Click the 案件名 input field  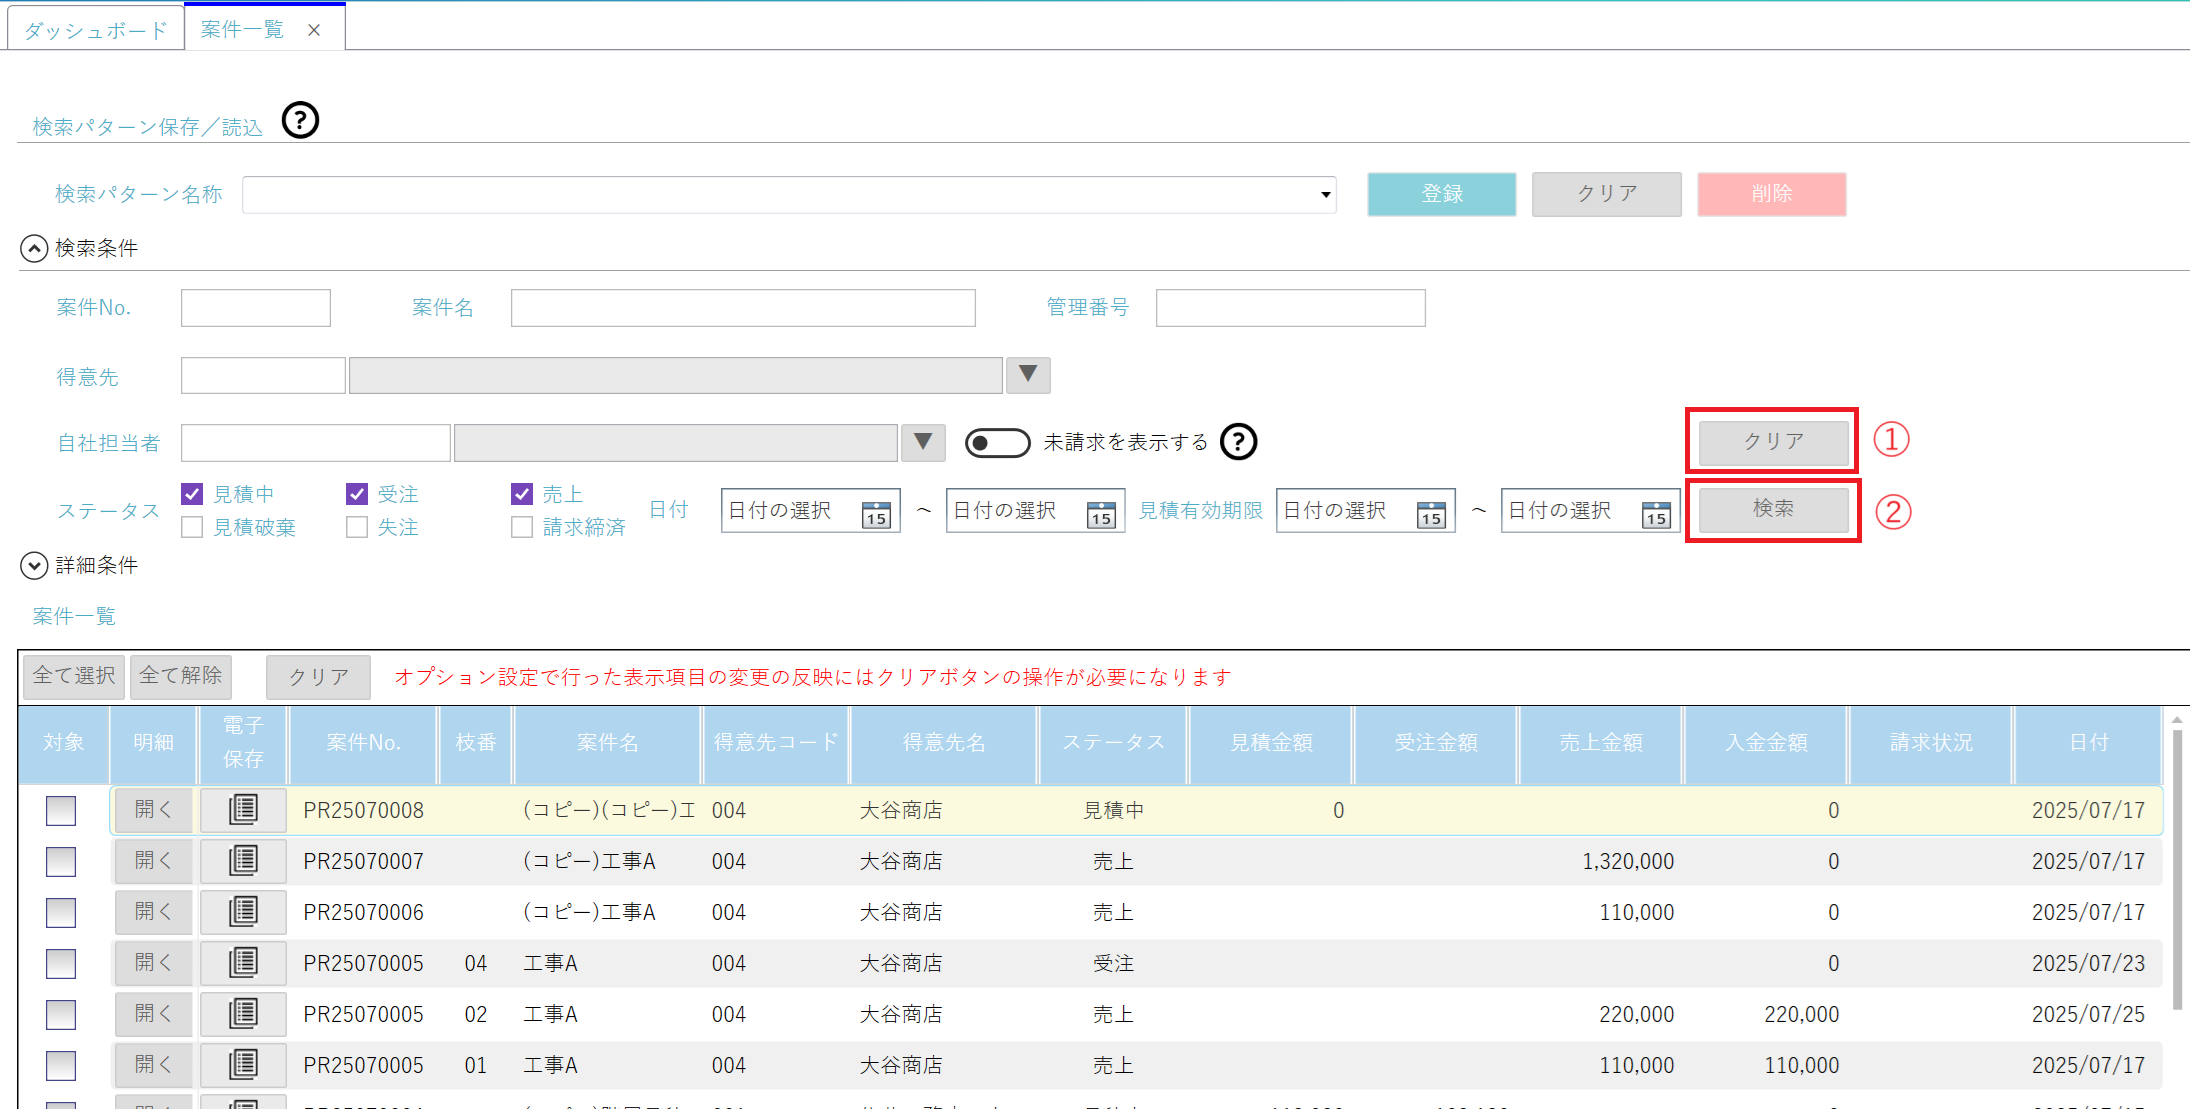point(743,308)
